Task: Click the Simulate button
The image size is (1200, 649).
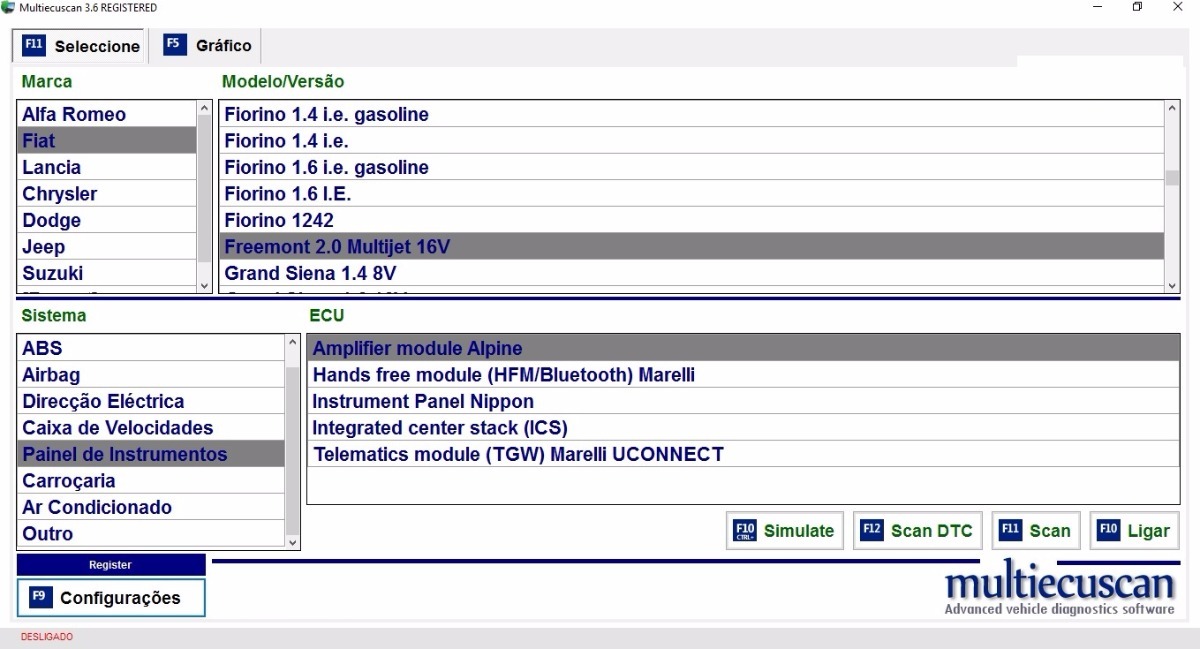Action: [785, 531]
